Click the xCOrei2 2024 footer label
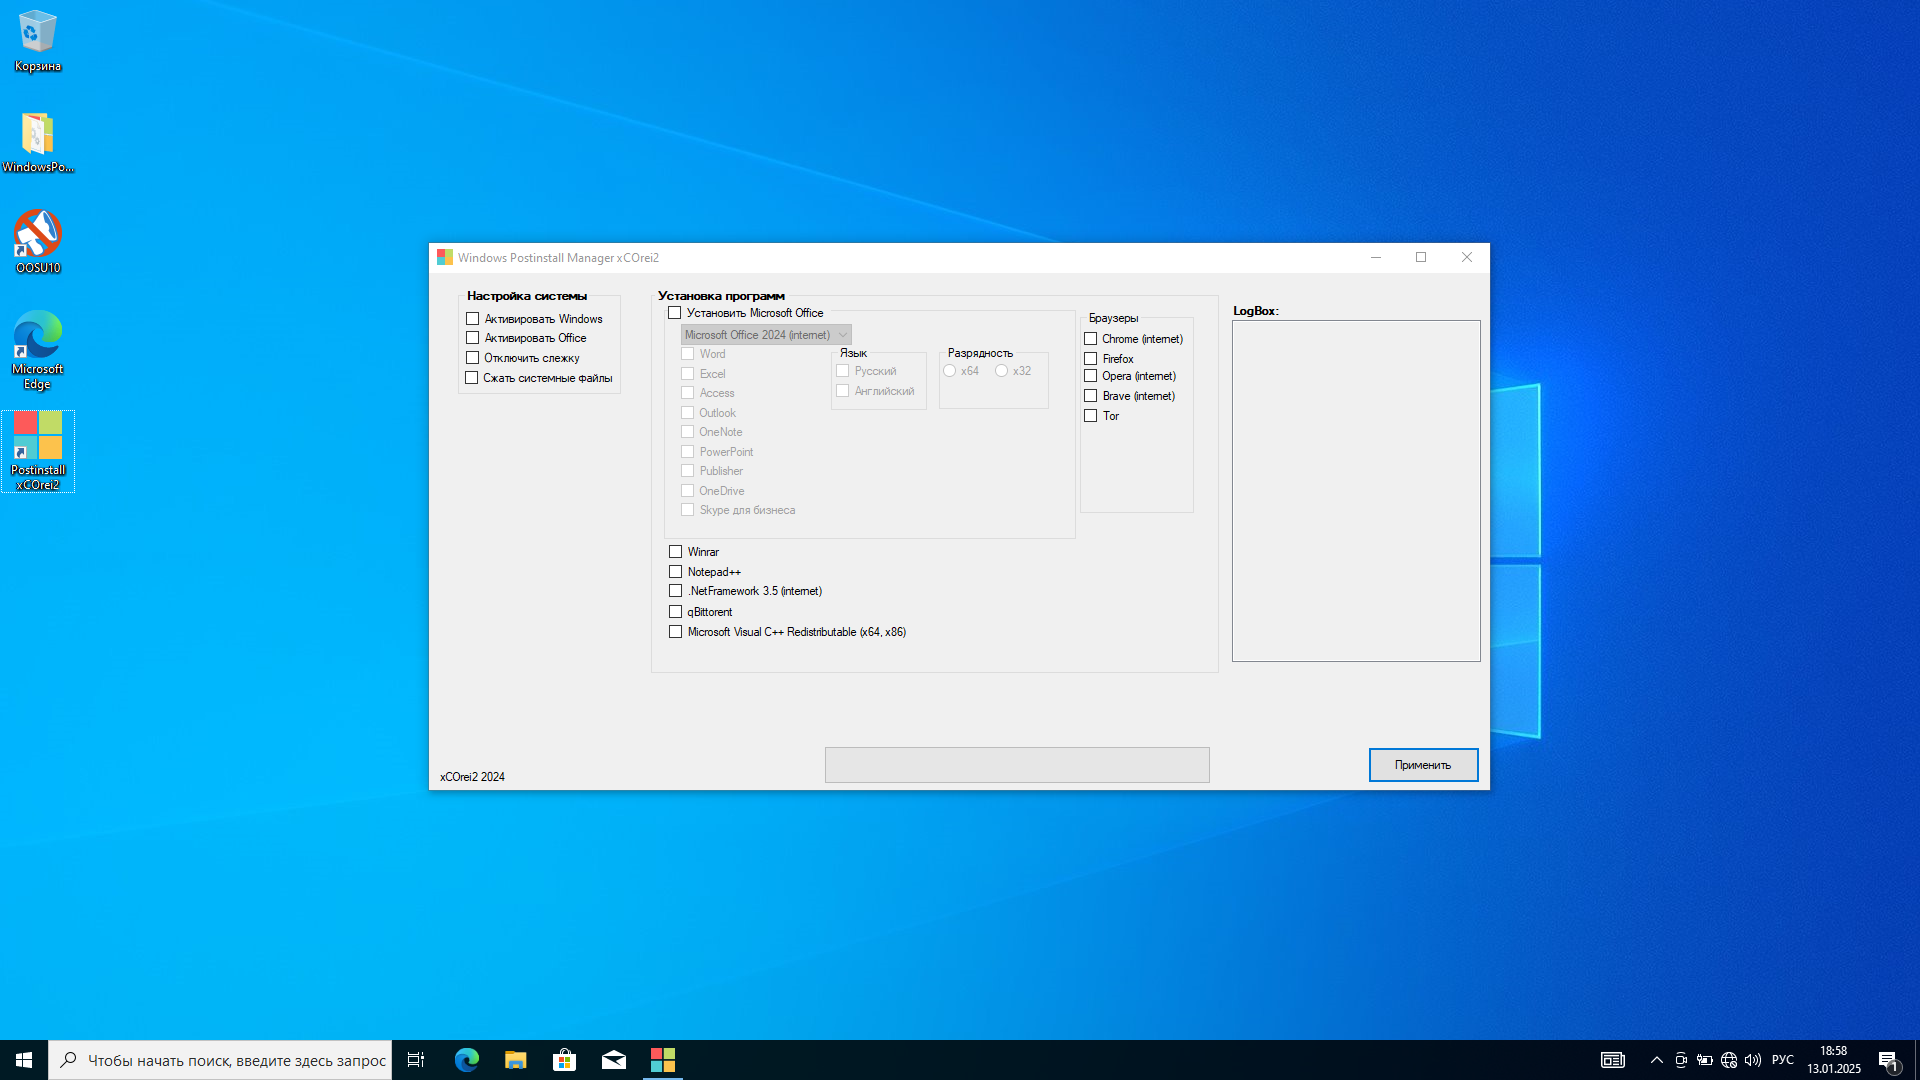The image size is (1920, 1080). click(x=472, y=777)
